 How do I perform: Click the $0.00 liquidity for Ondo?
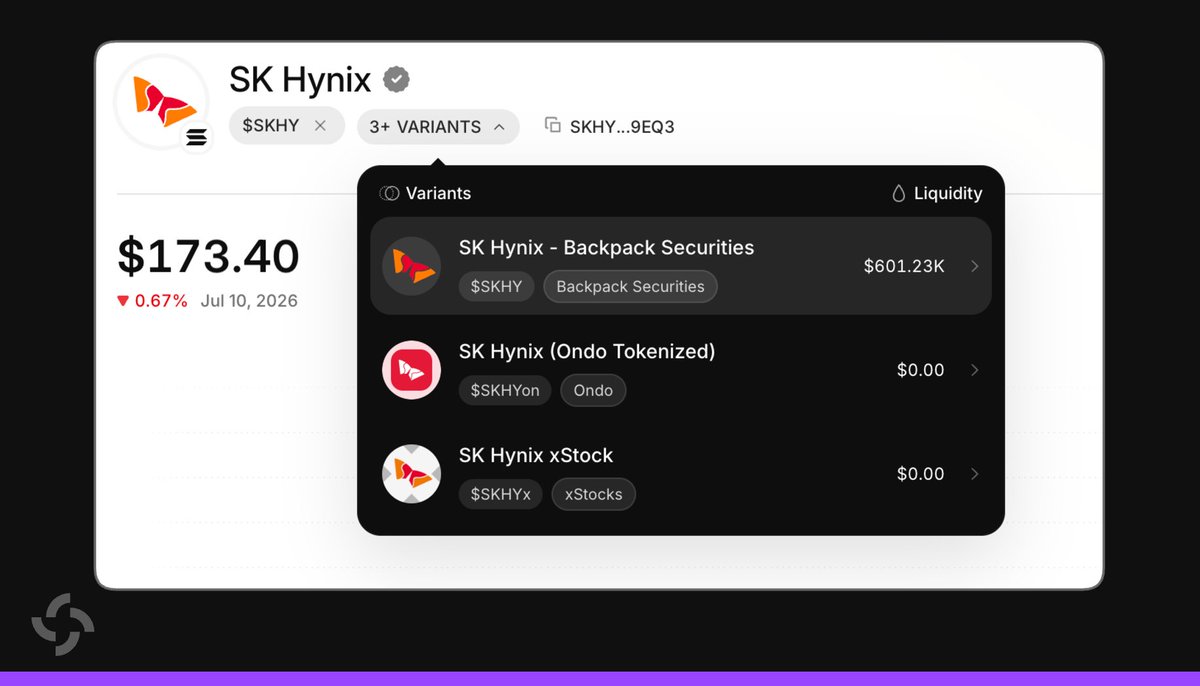[x=920, y=370]
